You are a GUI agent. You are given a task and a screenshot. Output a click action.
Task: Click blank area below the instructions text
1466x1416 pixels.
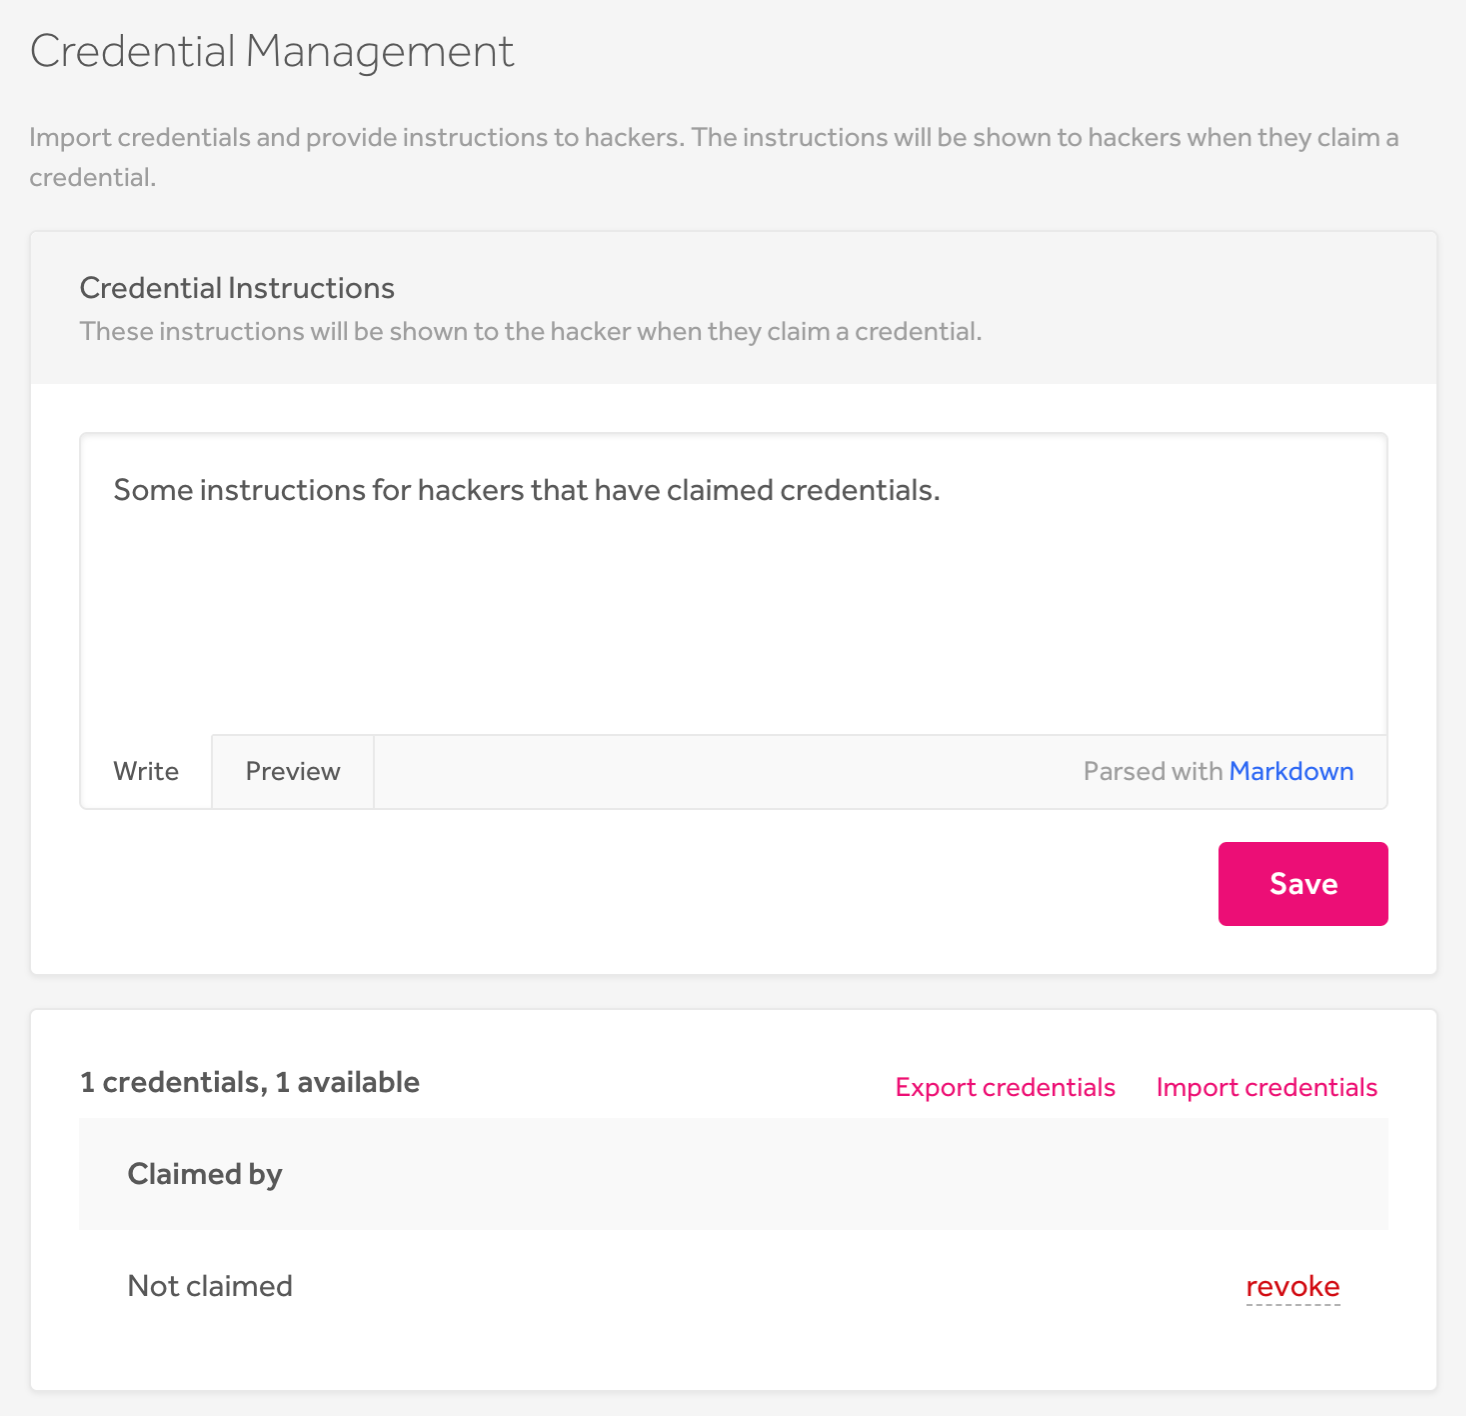(x=733, y=640)
